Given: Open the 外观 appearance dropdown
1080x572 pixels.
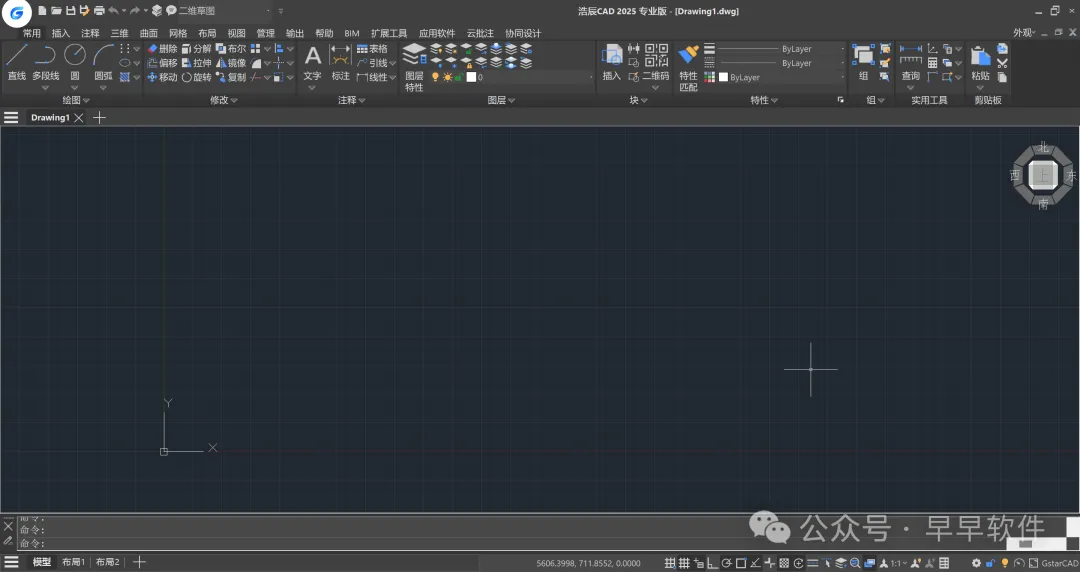Looking at the screenshot, I should pos(1024,32).
